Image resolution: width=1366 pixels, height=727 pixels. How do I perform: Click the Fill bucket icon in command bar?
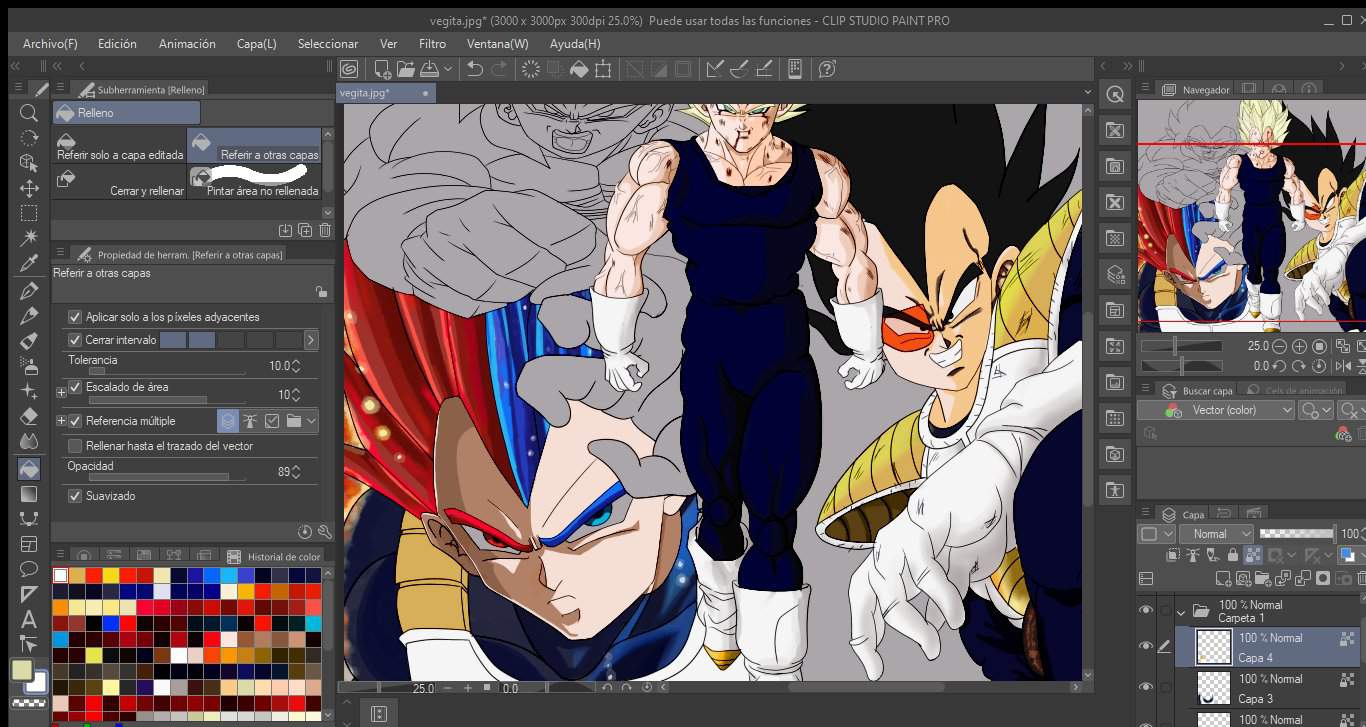tap(579, 69)
